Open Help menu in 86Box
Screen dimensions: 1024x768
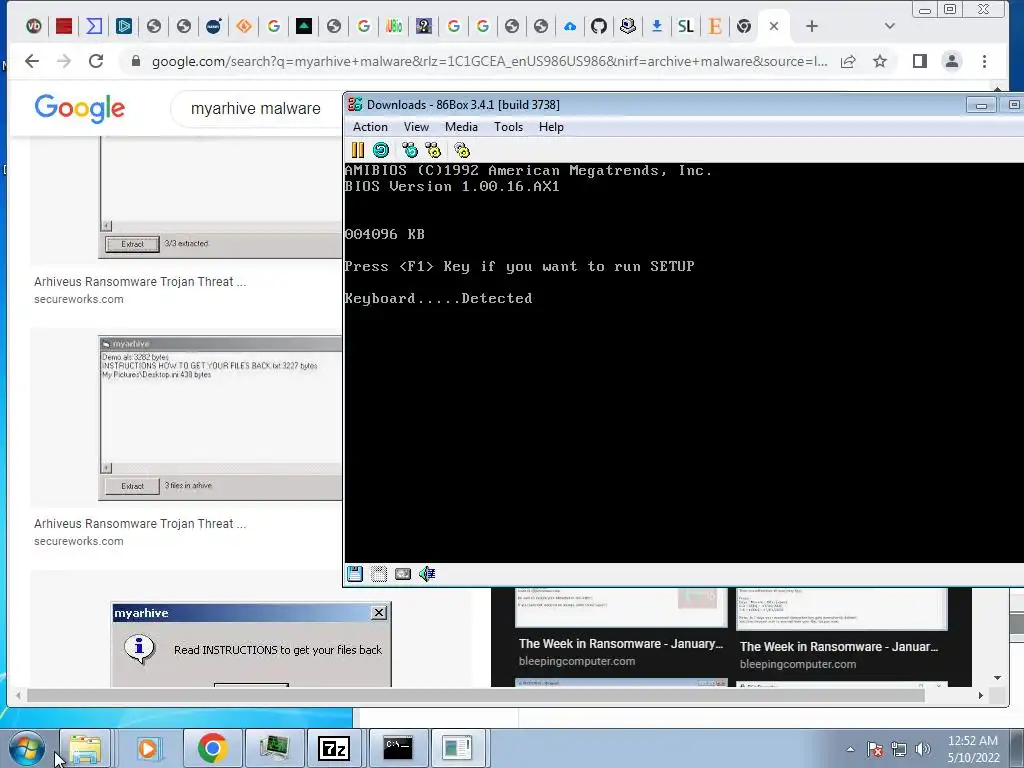click(x=551, y=127)
